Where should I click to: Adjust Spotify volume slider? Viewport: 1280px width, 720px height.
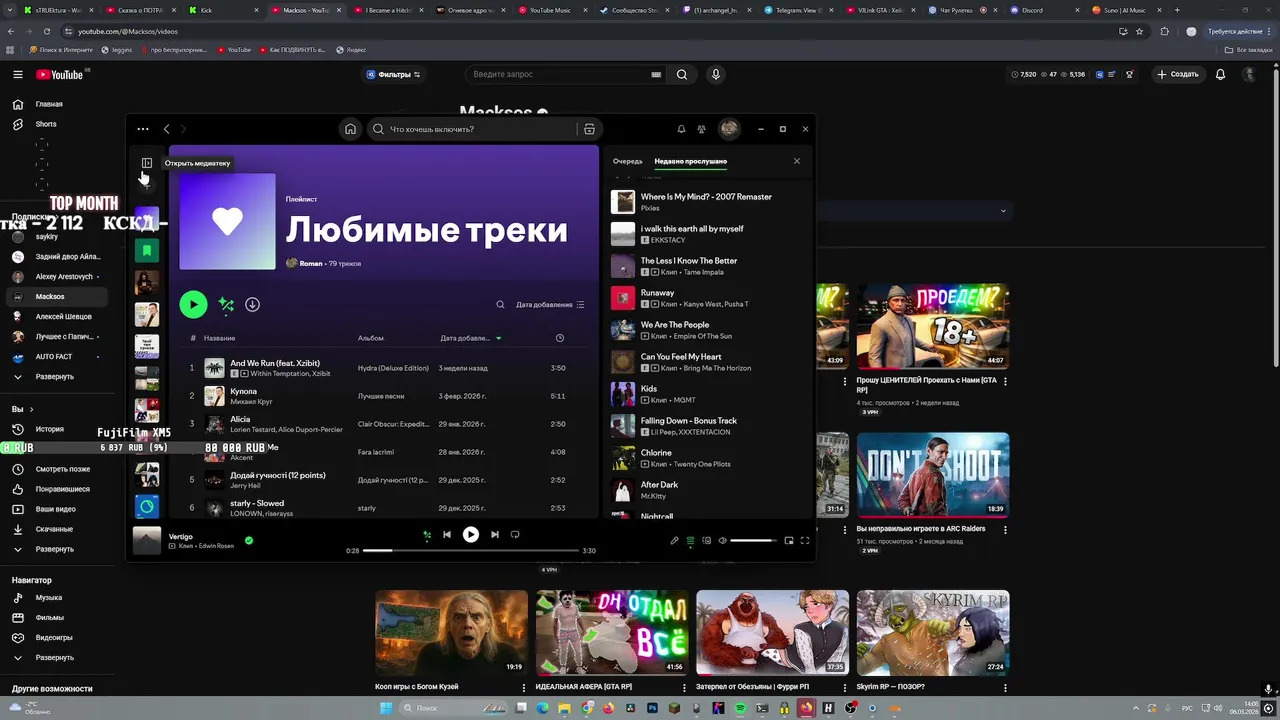(x=753, y=541)
